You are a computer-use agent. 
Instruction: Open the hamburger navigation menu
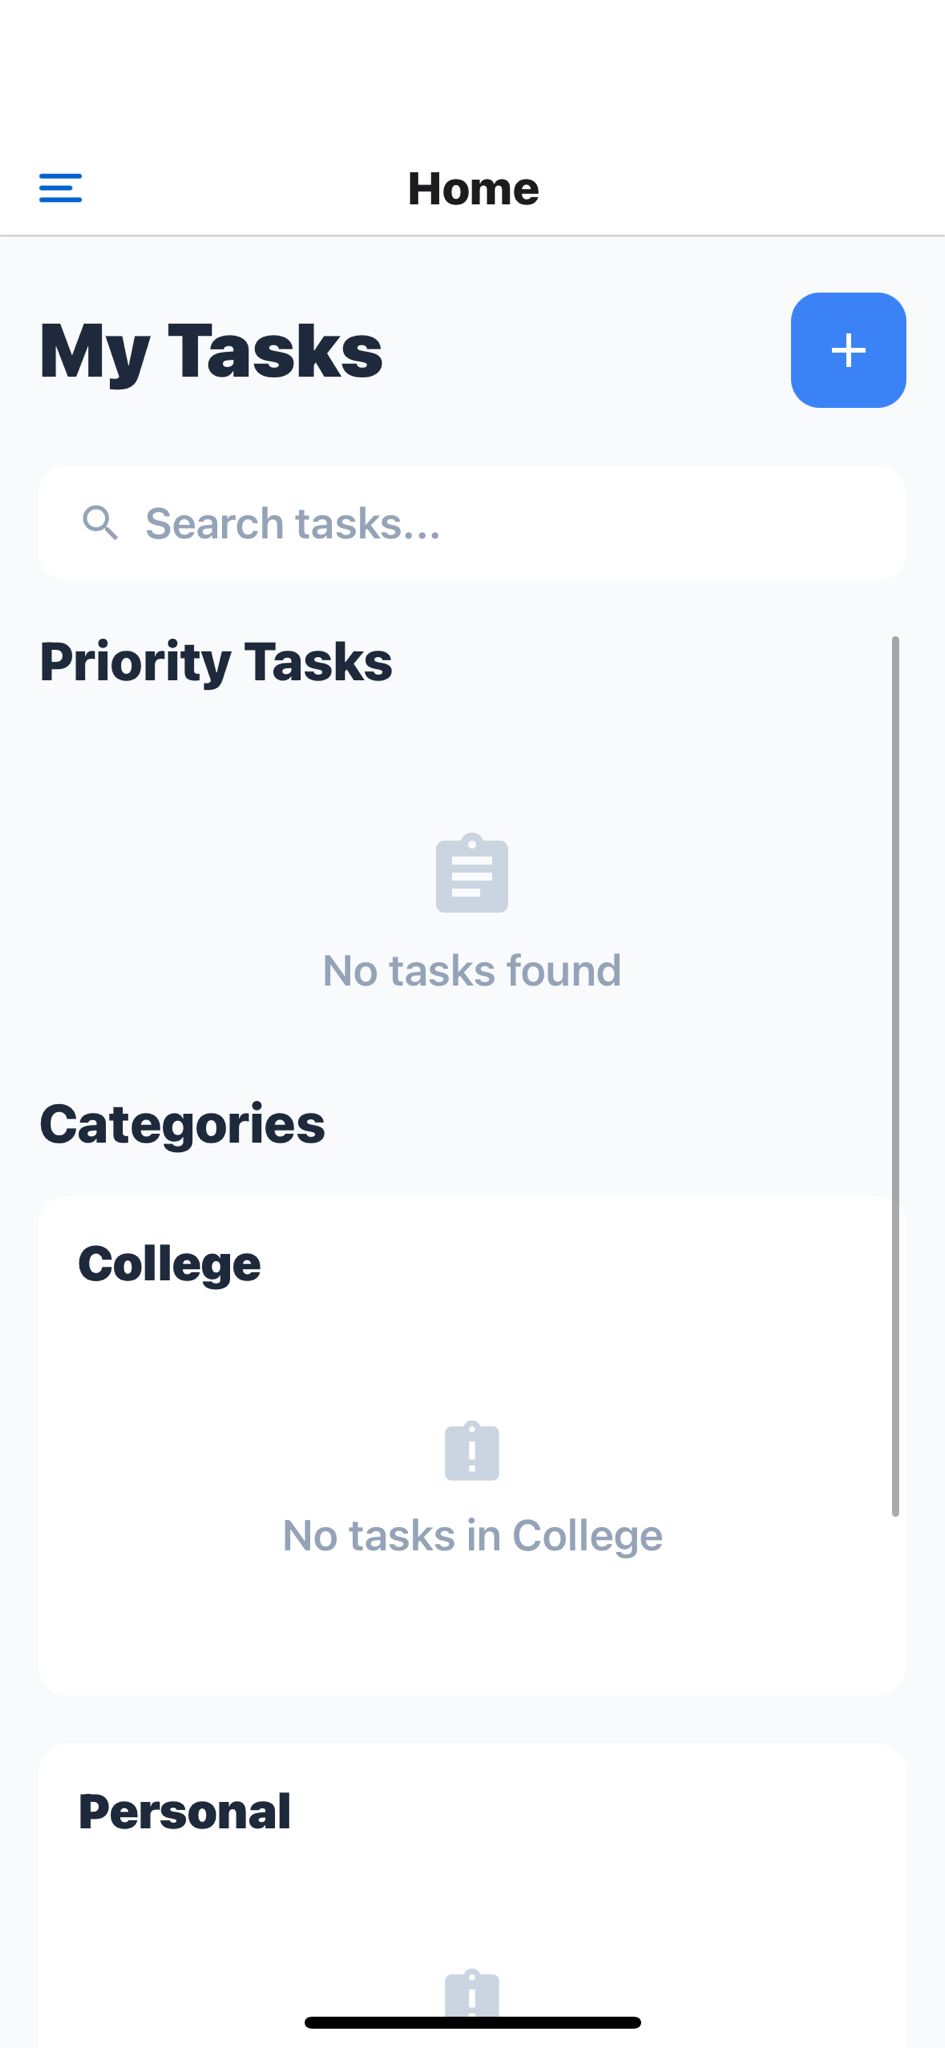pos(60,187)
